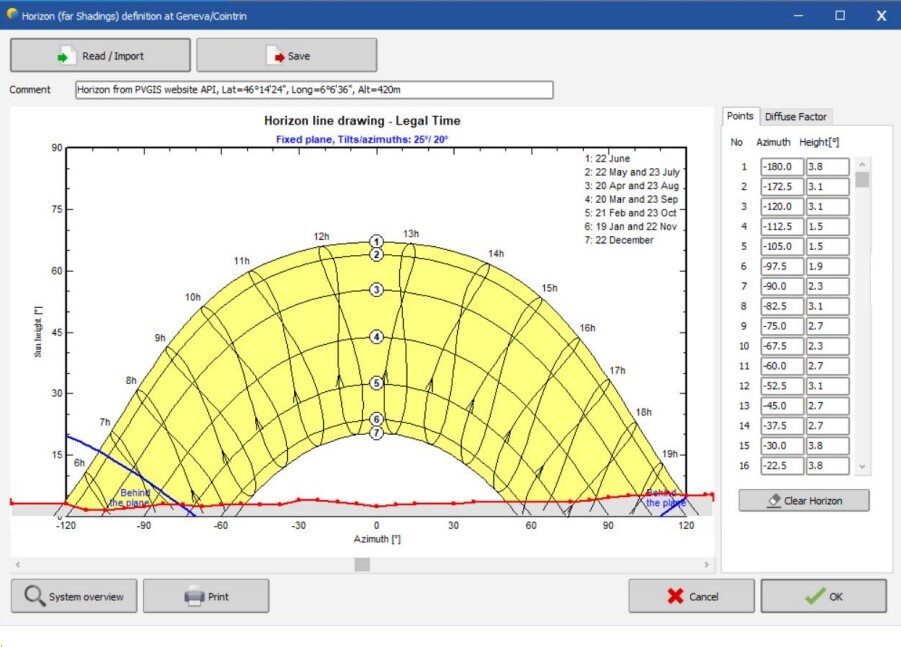Click height field of point 16

coord(827,466)
